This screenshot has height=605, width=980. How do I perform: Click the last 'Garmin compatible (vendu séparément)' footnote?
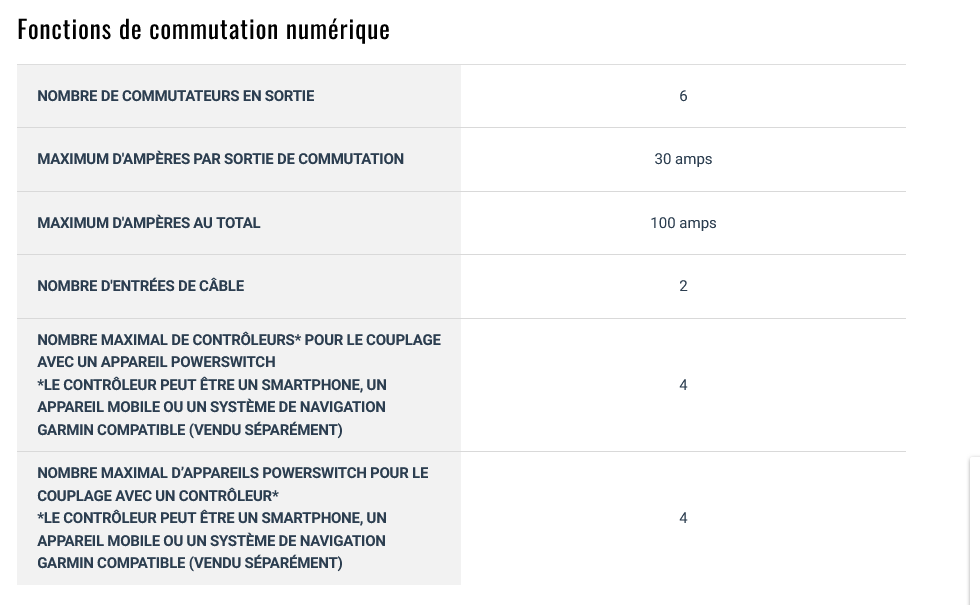click(x=190, y=563)
